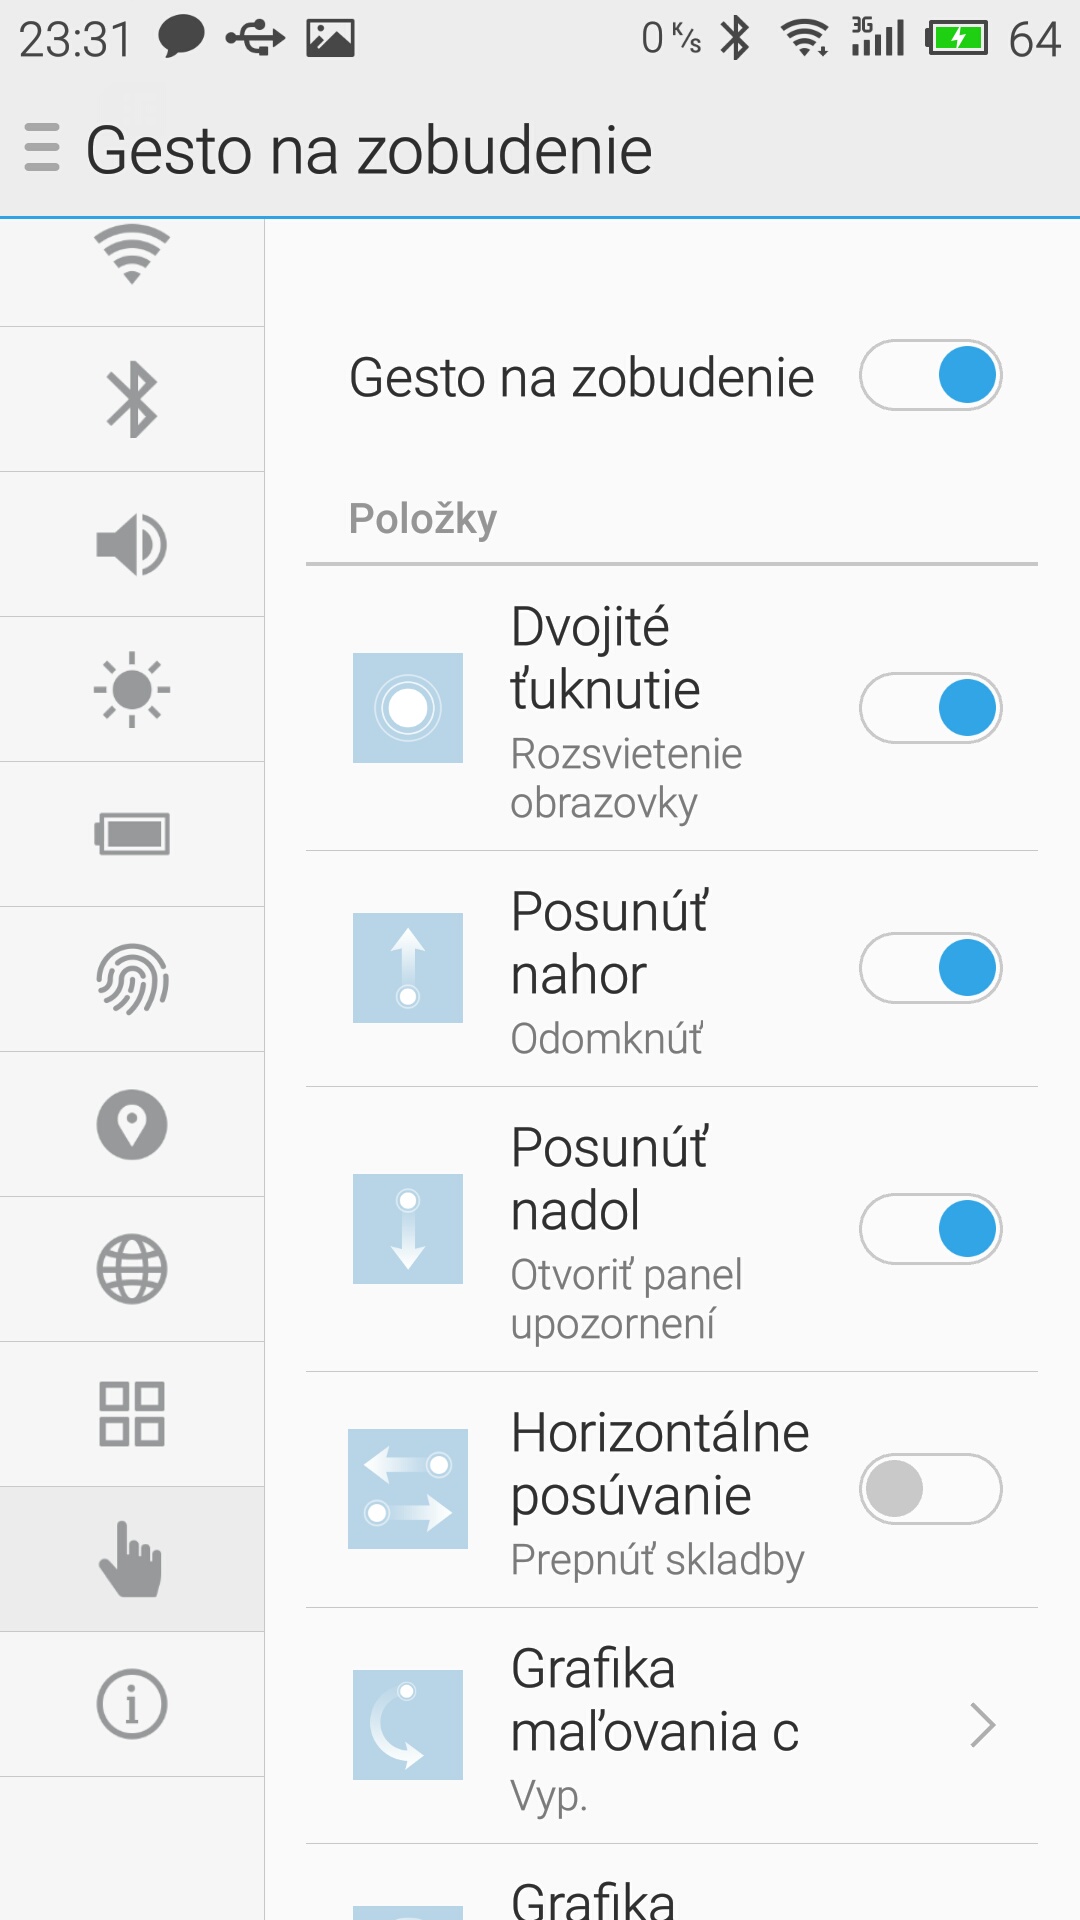Turn off the Dvojité ťuknutie toggle
The image size is (1080, 1920).
click(930, 708)
